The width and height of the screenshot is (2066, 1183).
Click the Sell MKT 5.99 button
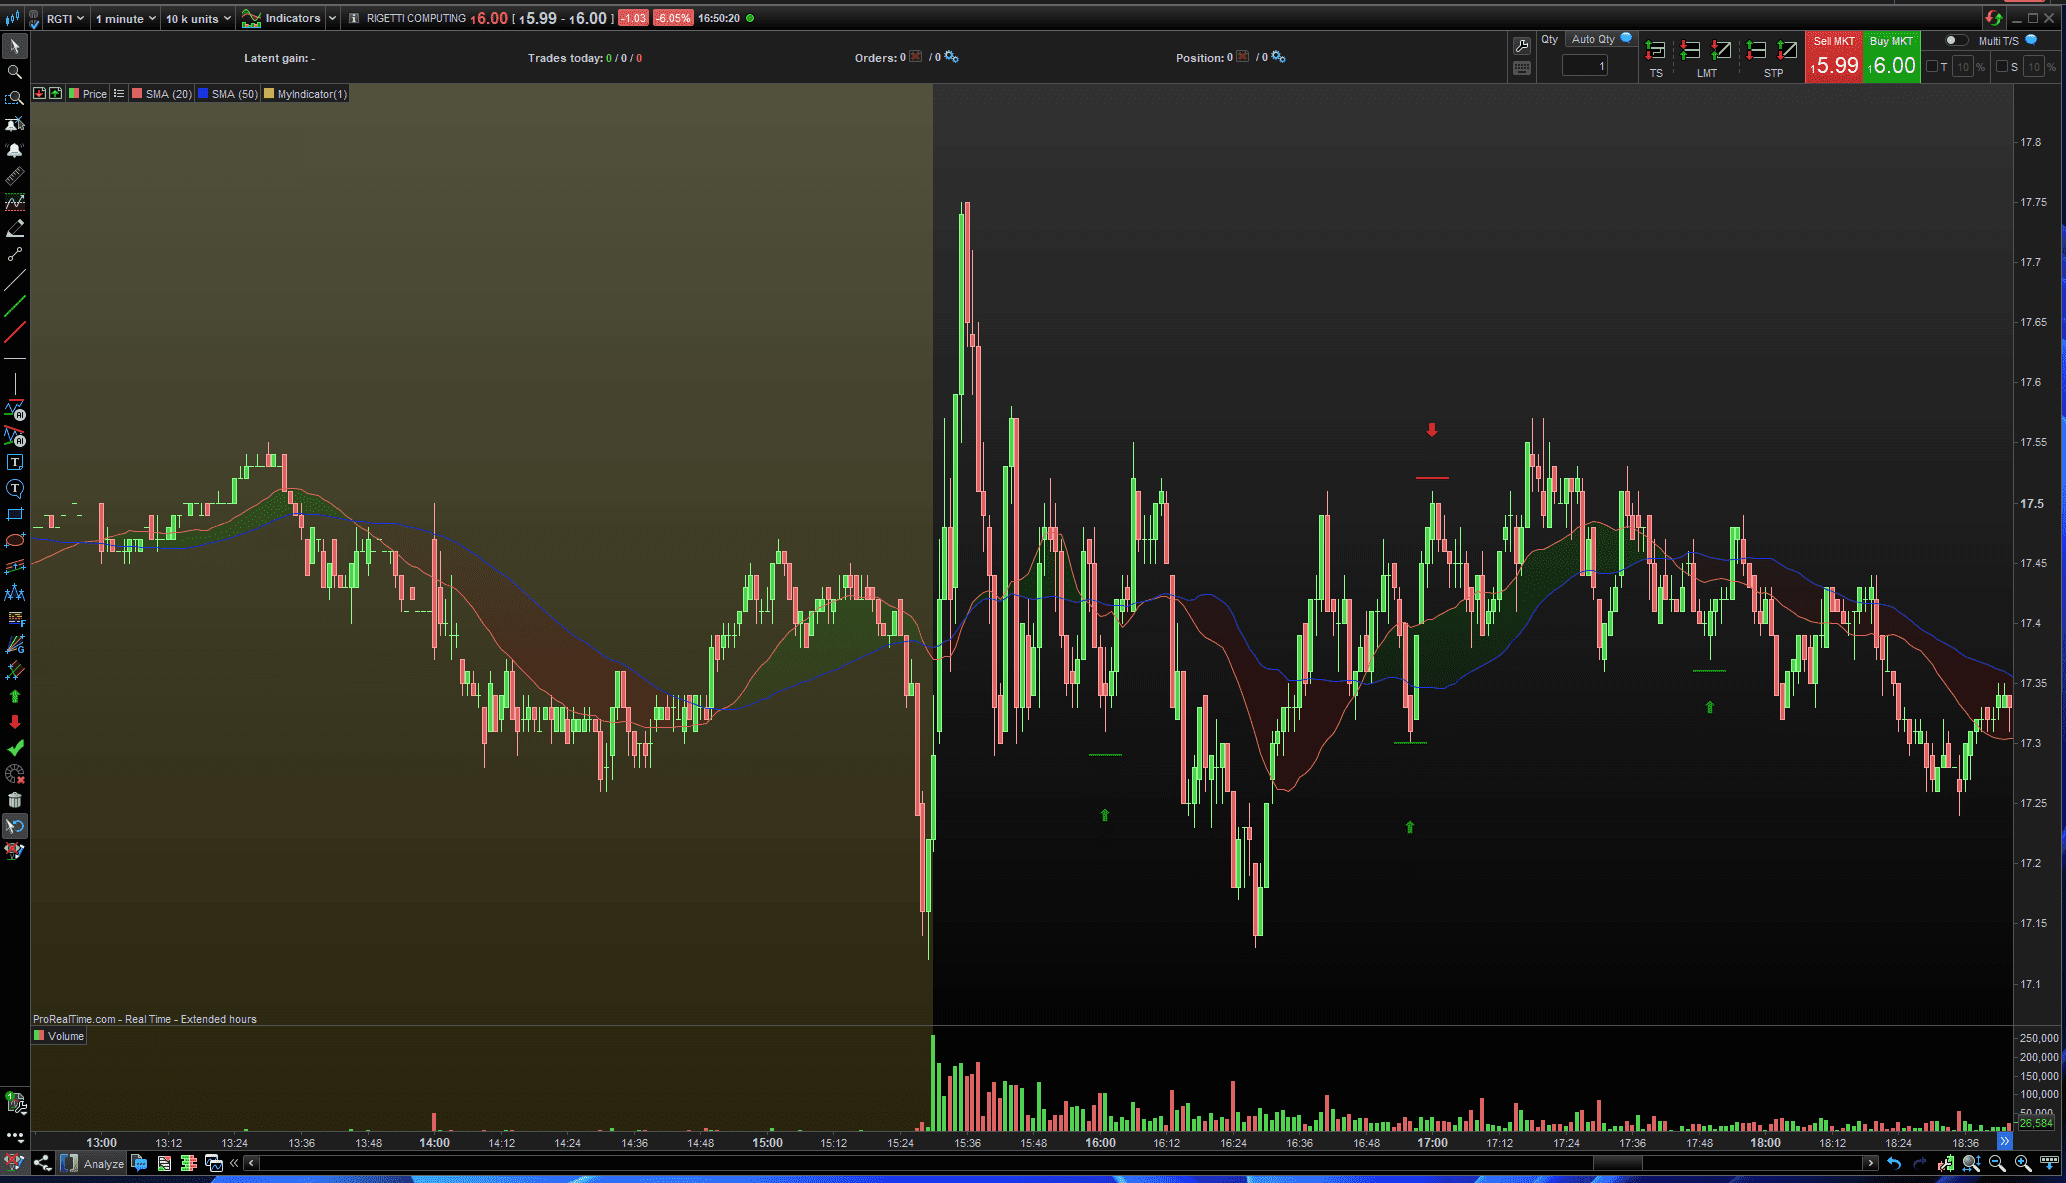pyautogui.click(x=1834, y=58)
